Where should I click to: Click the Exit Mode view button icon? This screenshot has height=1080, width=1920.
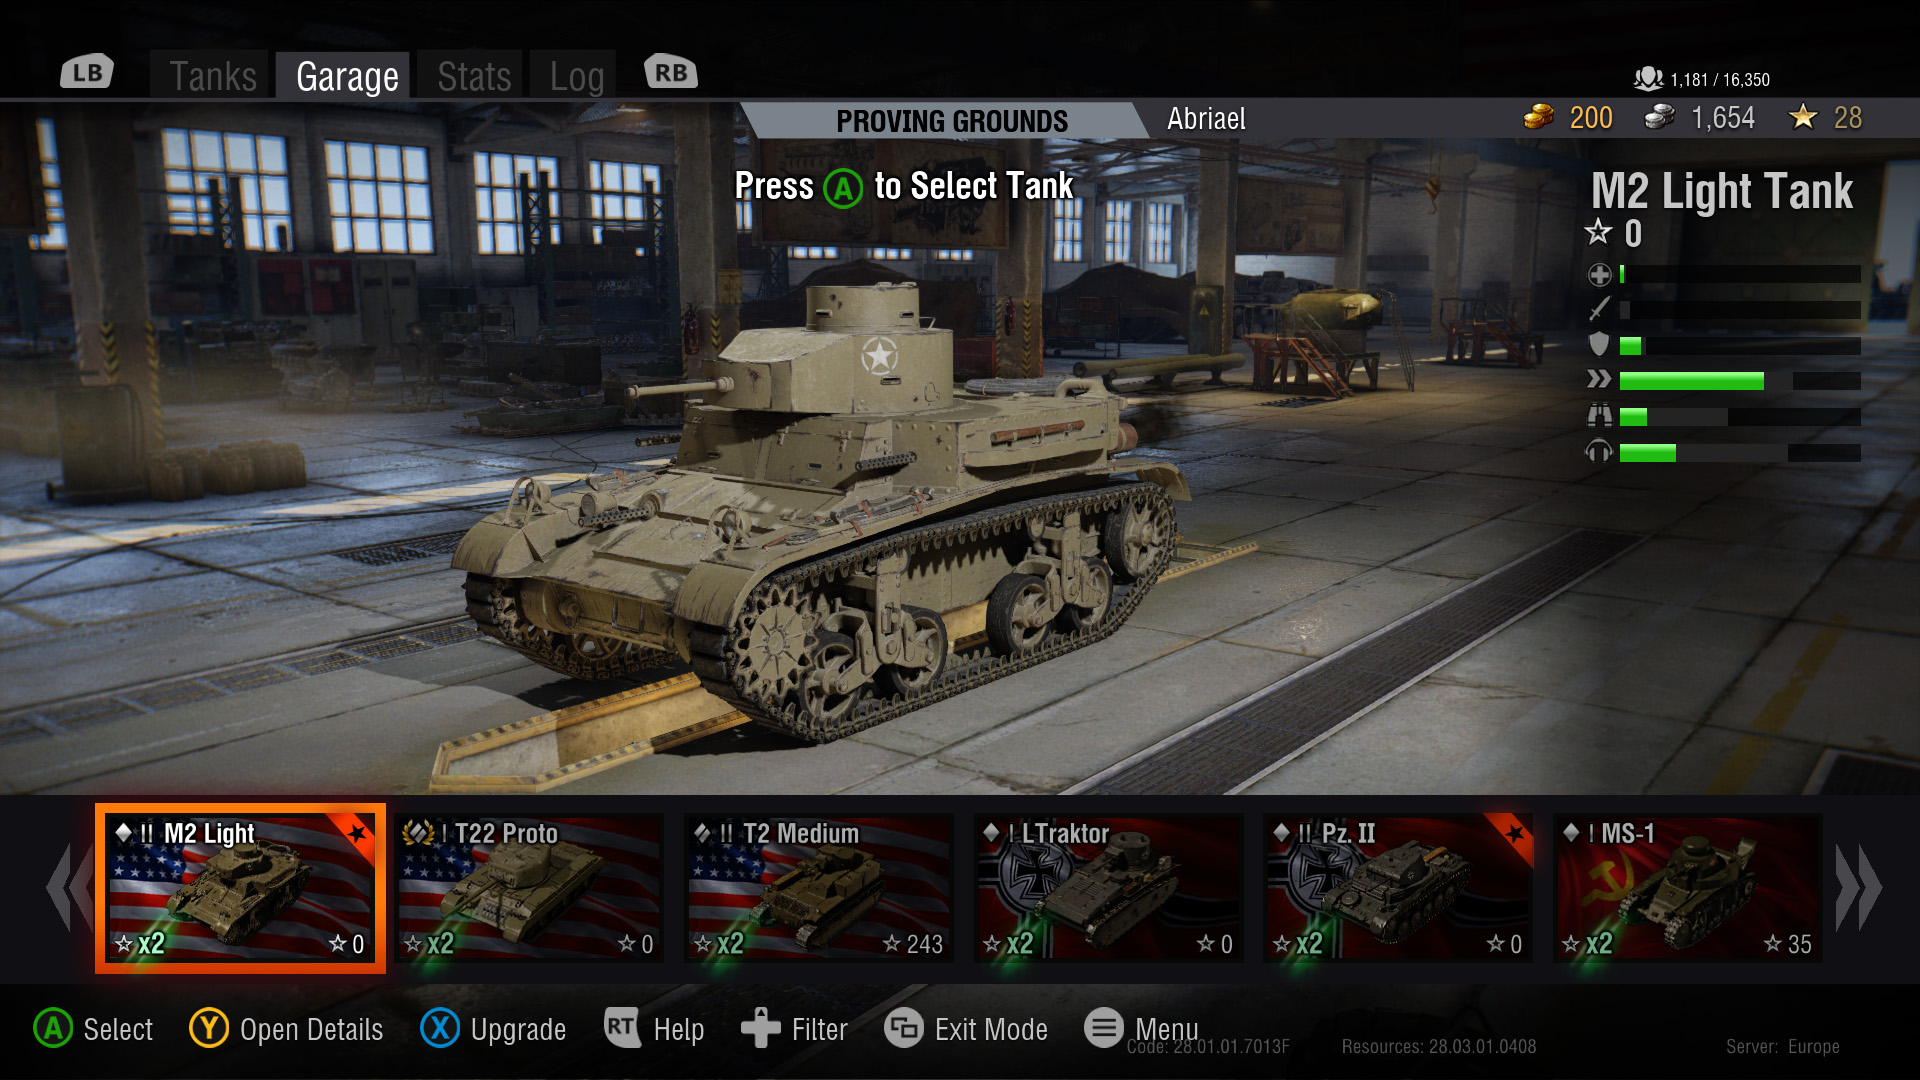point(904,1028)
